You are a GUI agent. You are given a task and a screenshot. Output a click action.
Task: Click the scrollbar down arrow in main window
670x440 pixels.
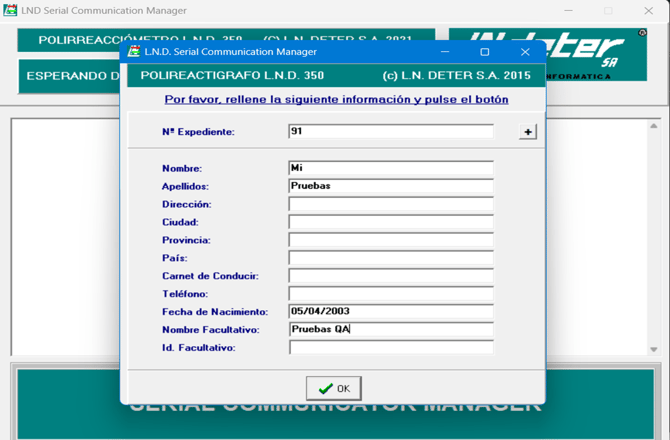coord(654,350)
